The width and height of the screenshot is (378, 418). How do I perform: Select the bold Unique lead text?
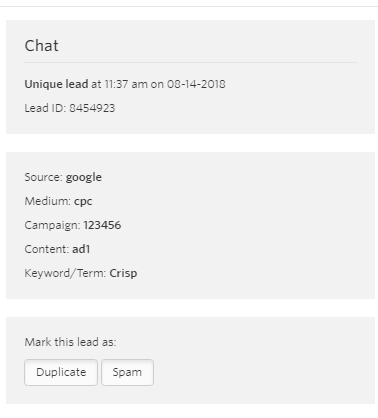56,84
